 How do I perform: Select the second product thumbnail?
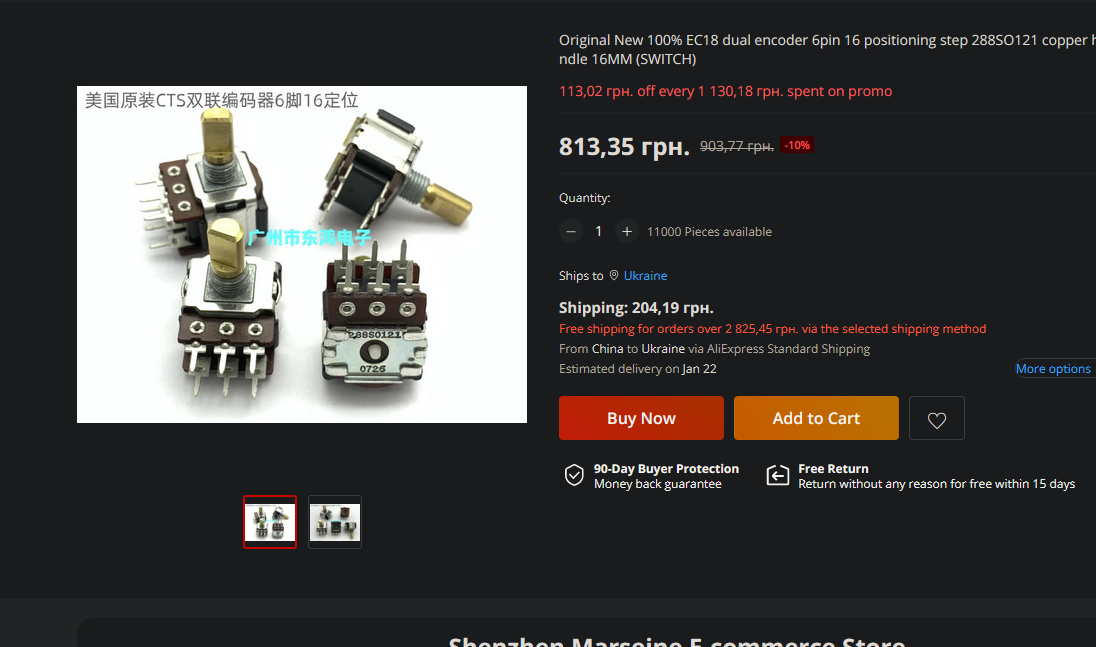(335, 522)
